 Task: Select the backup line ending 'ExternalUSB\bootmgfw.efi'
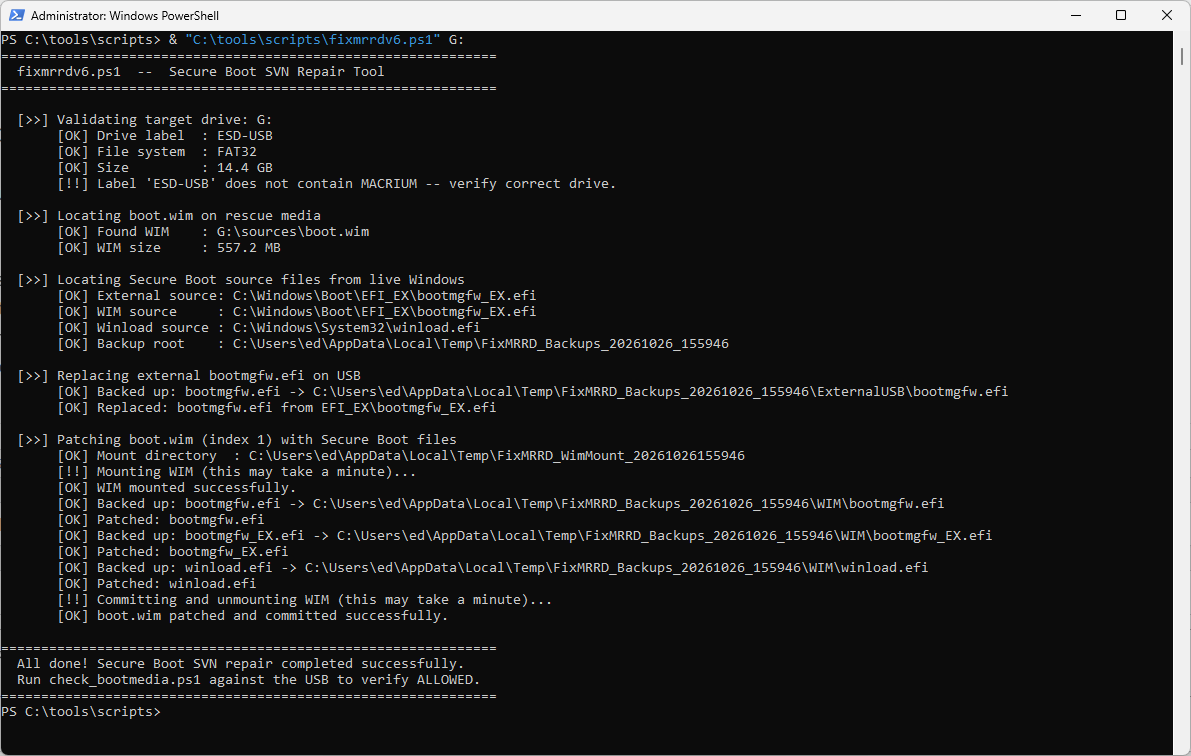coord(532,391)
